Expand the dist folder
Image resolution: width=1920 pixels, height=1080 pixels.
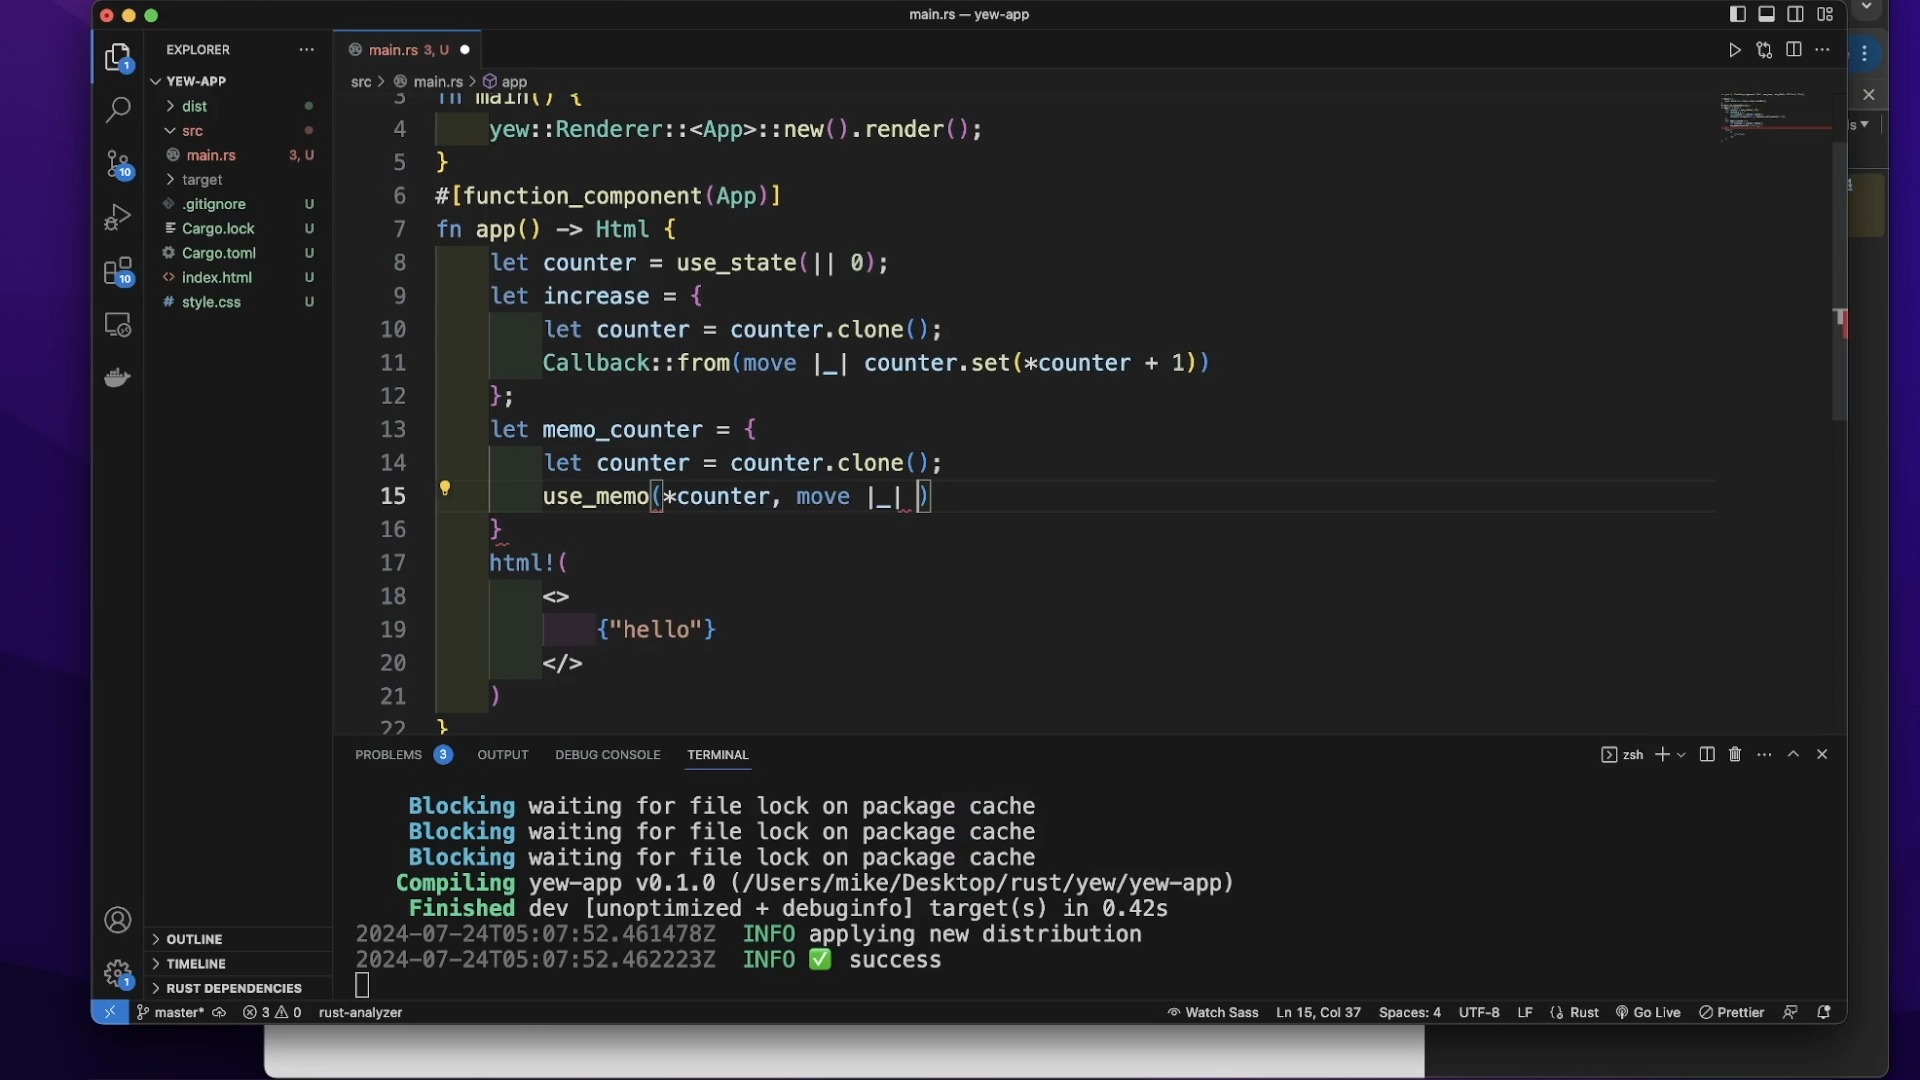(x=195, y=106)
